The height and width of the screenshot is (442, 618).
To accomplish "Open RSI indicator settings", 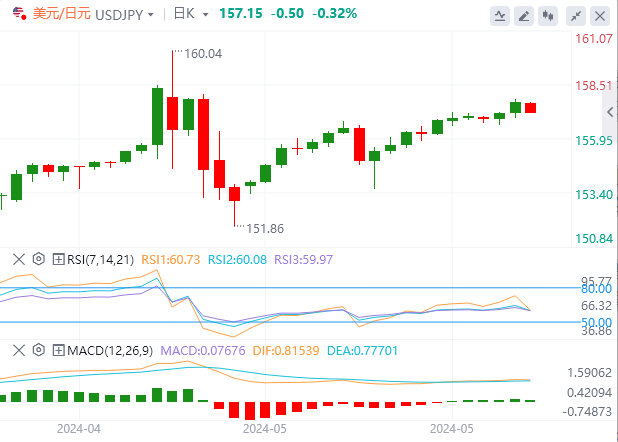I will click(x=39, y=259).
